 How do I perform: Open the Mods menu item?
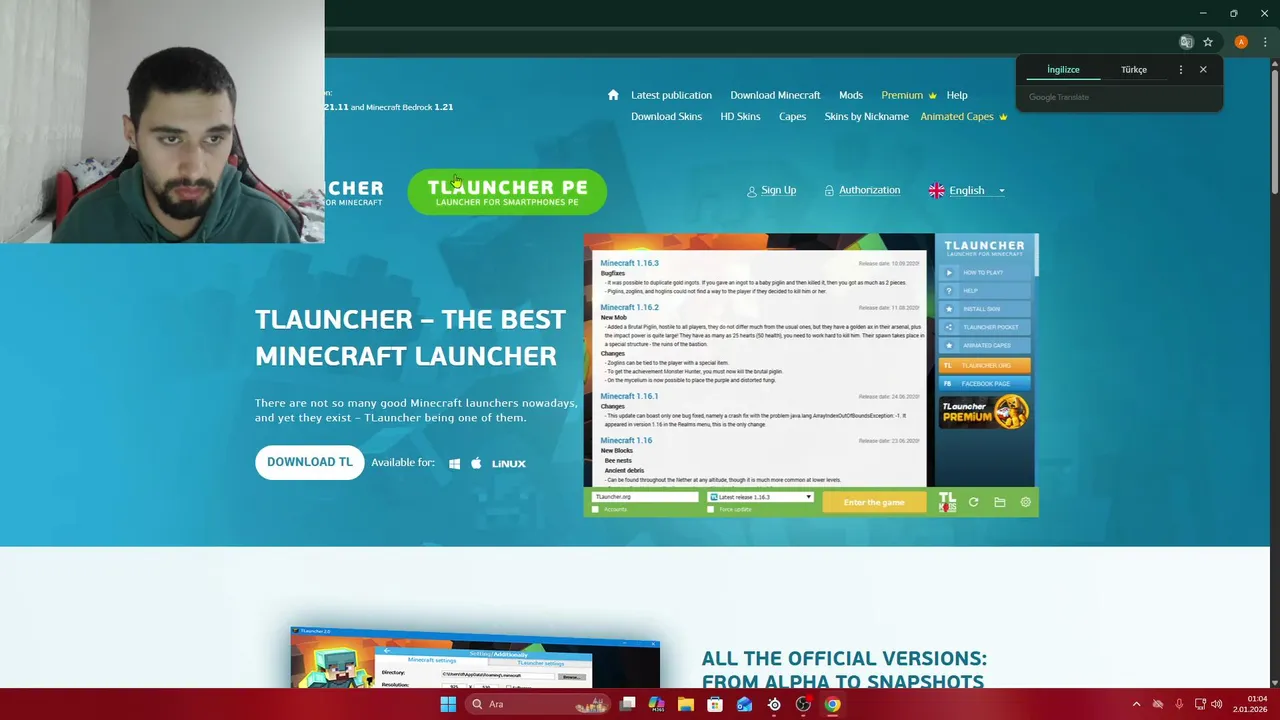pos(851,95)
